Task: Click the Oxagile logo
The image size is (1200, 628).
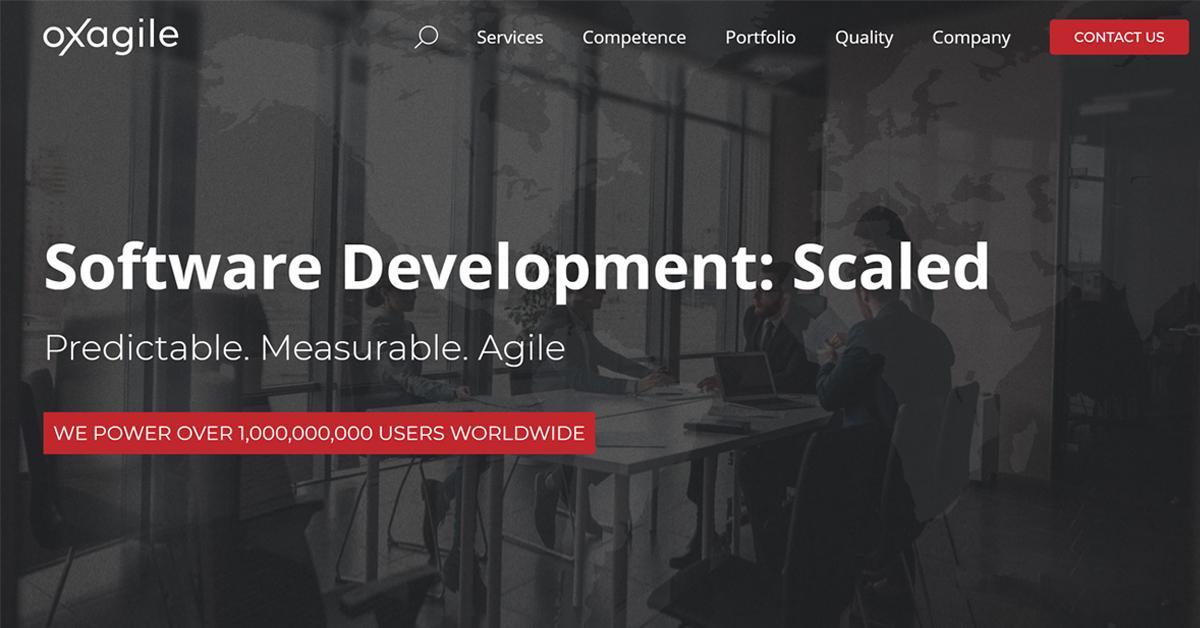Action: click(110, 37)
